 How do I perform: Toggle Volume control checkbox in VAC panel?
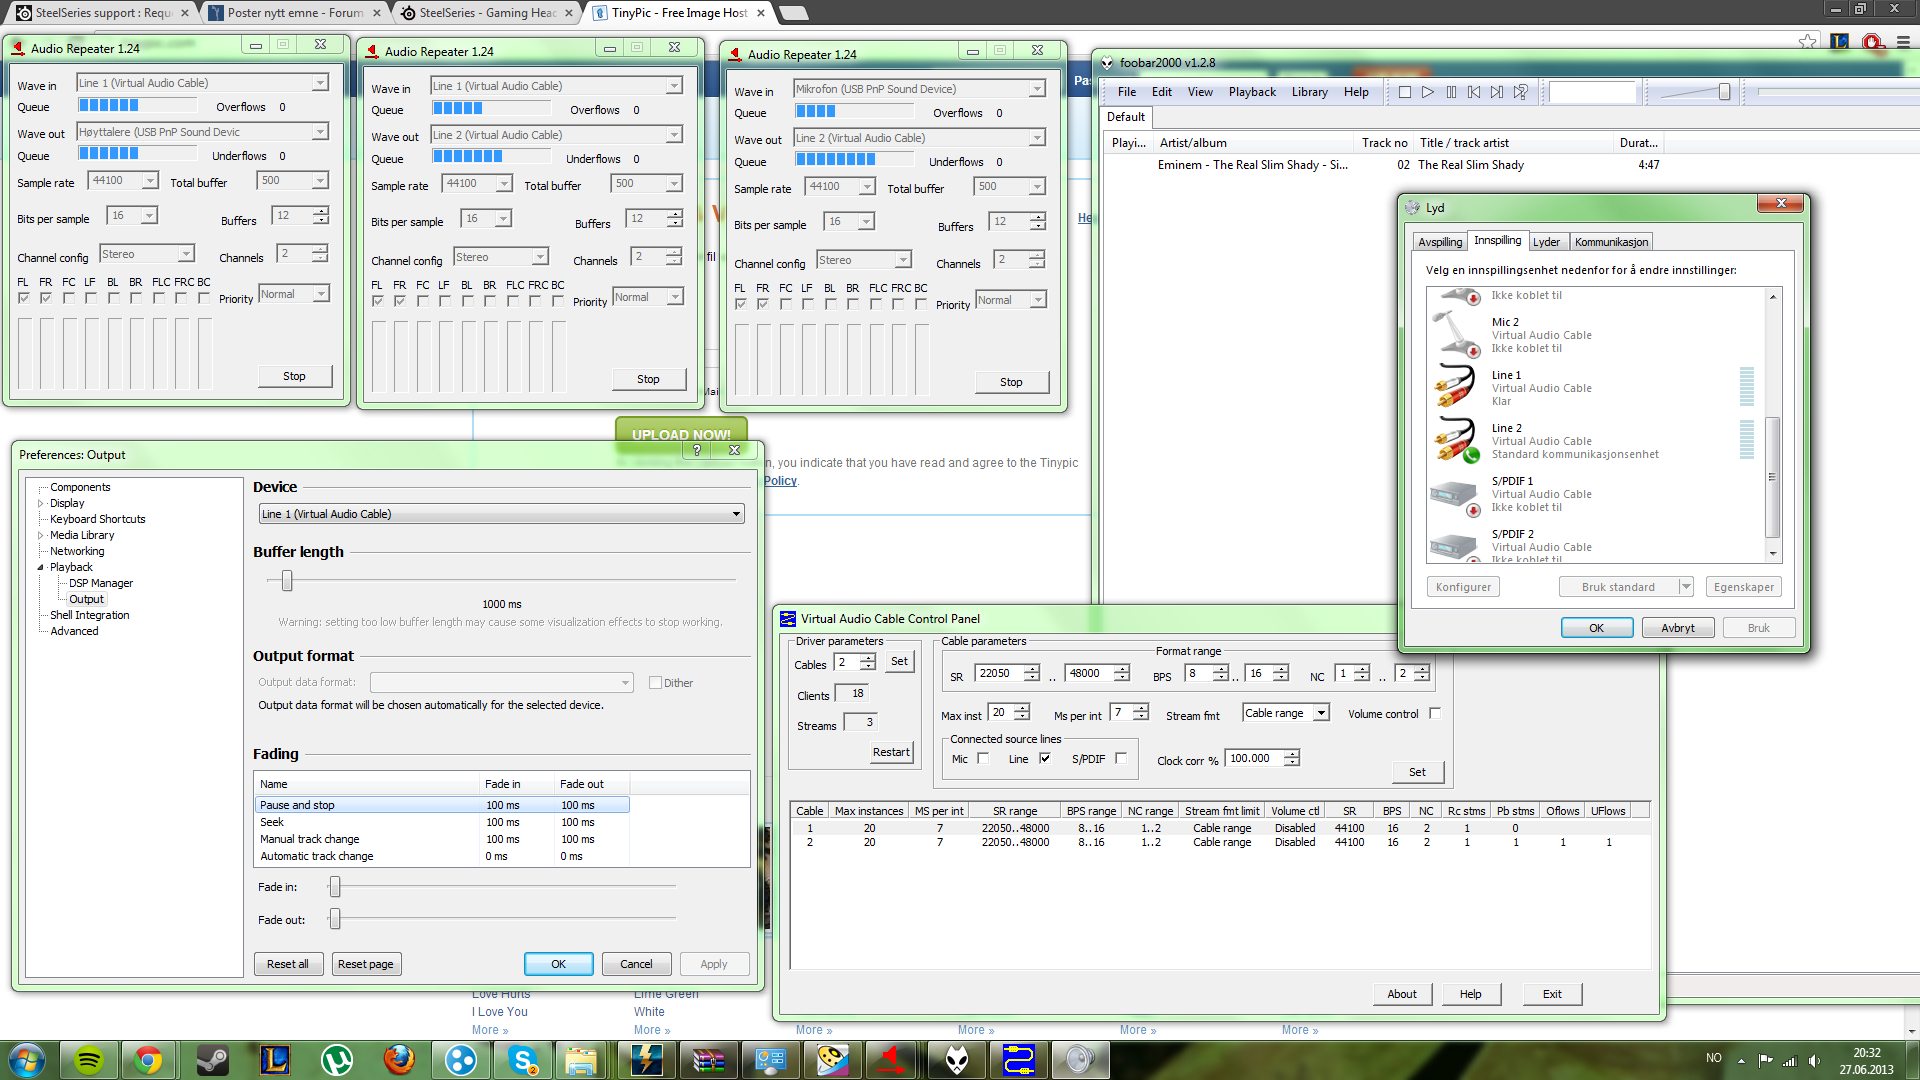point(1435,713)
